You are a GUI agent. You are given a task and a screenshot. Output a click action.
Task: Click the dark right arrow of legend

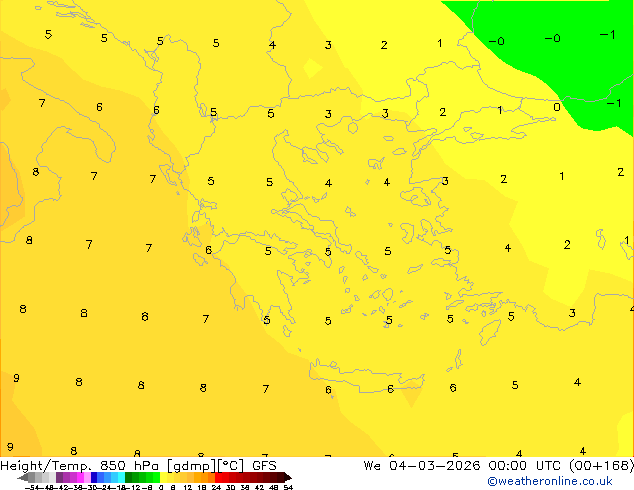[288, 477]
